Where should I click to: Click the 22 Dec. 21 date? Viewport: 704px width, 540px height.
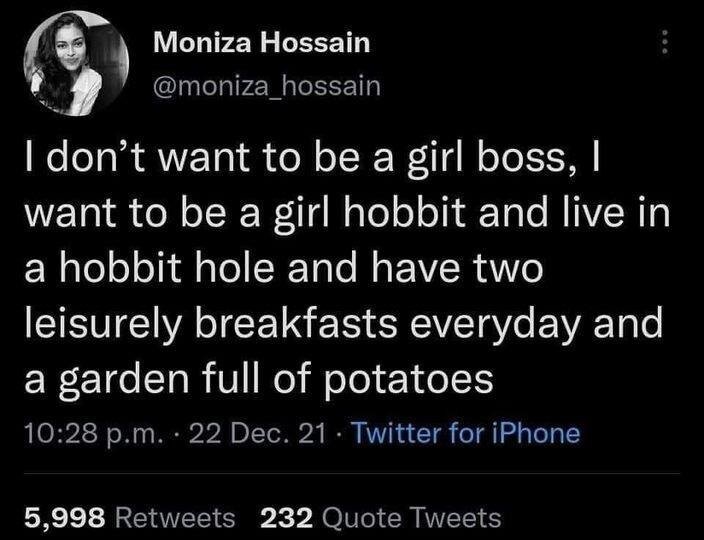tap(257, 434)
